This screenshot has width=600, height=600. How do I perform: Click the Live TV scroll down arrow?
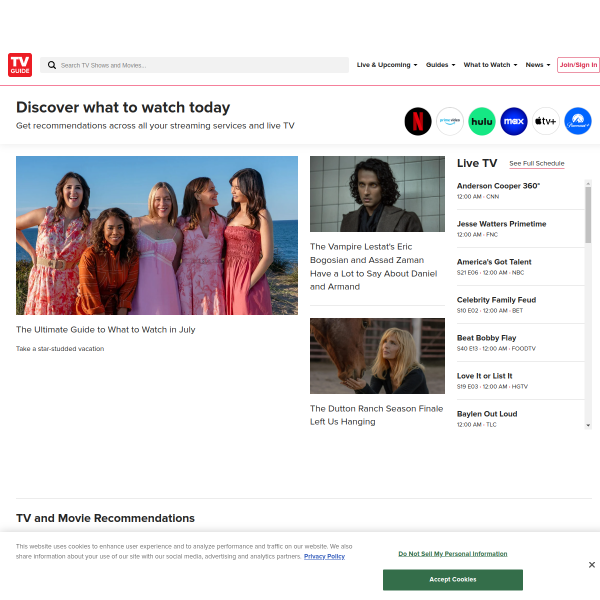(588, 426)
